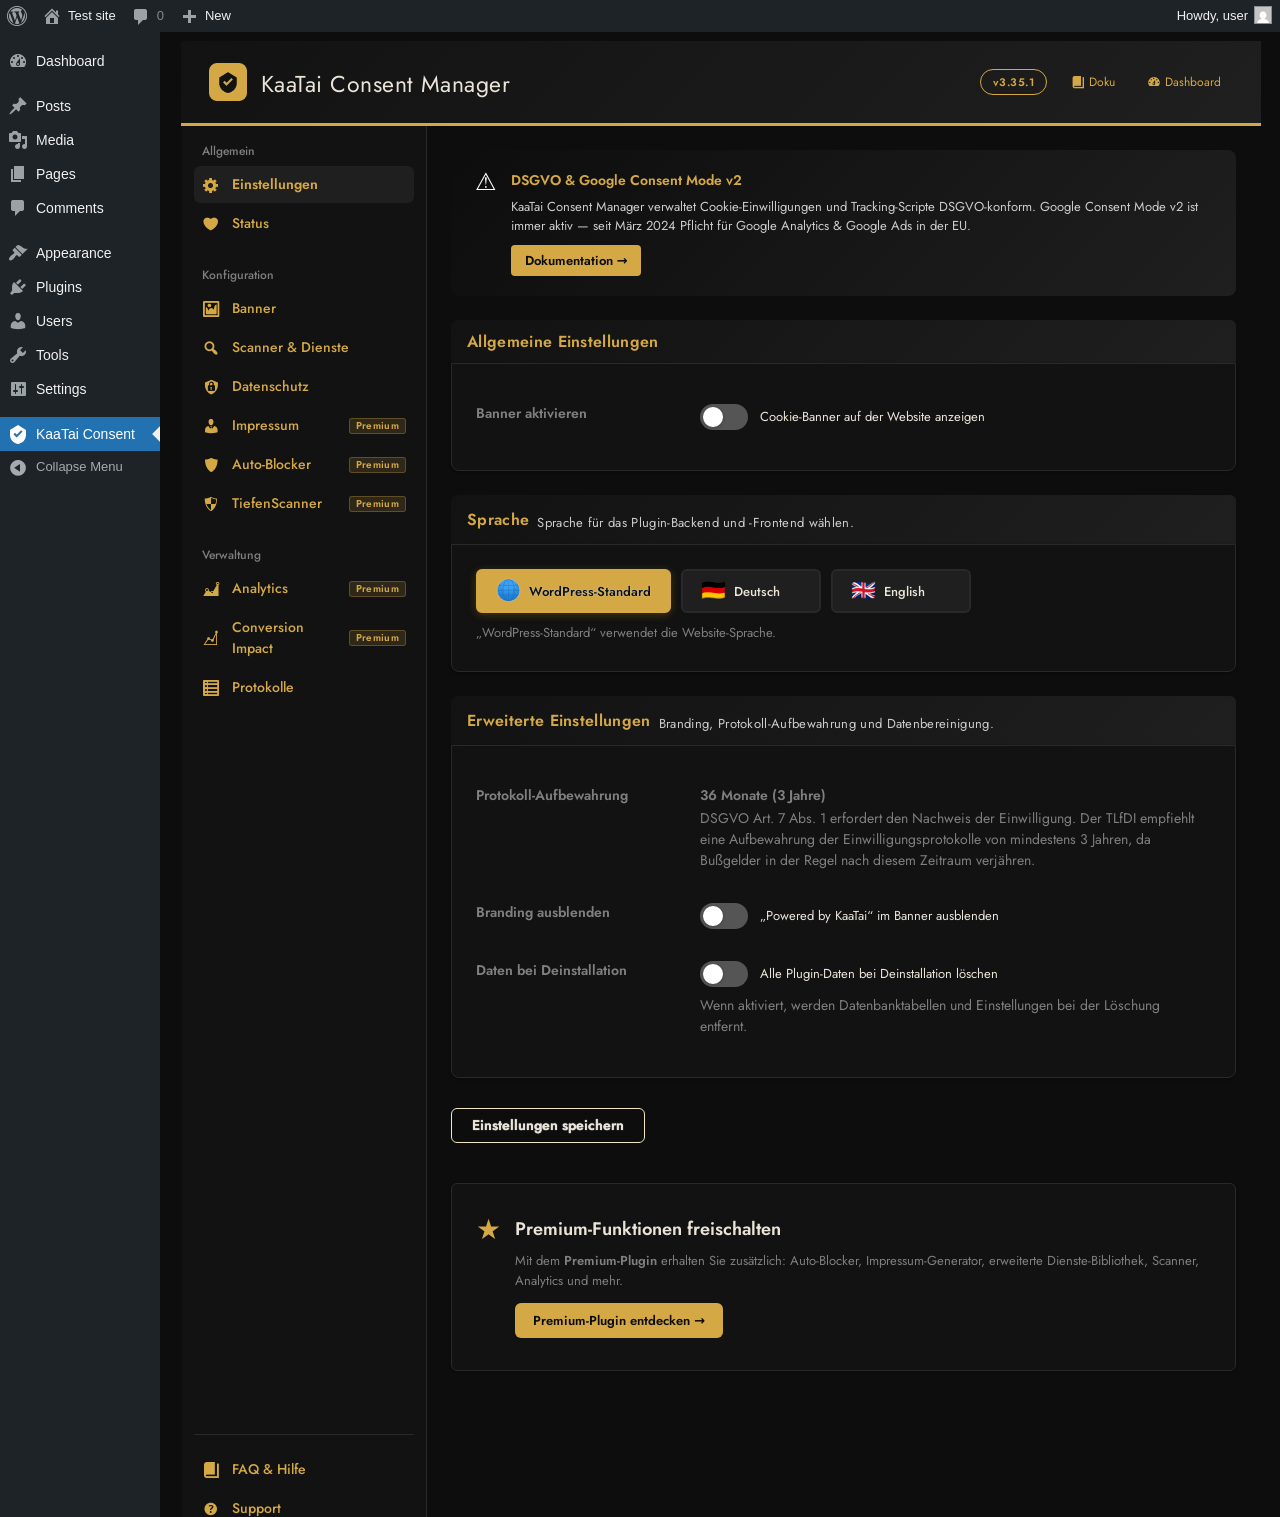The height and width of the screenshot is (1517, 1280).
Task: Toggle the Banner aktivieren switch
Action: [x=724, y=417]
